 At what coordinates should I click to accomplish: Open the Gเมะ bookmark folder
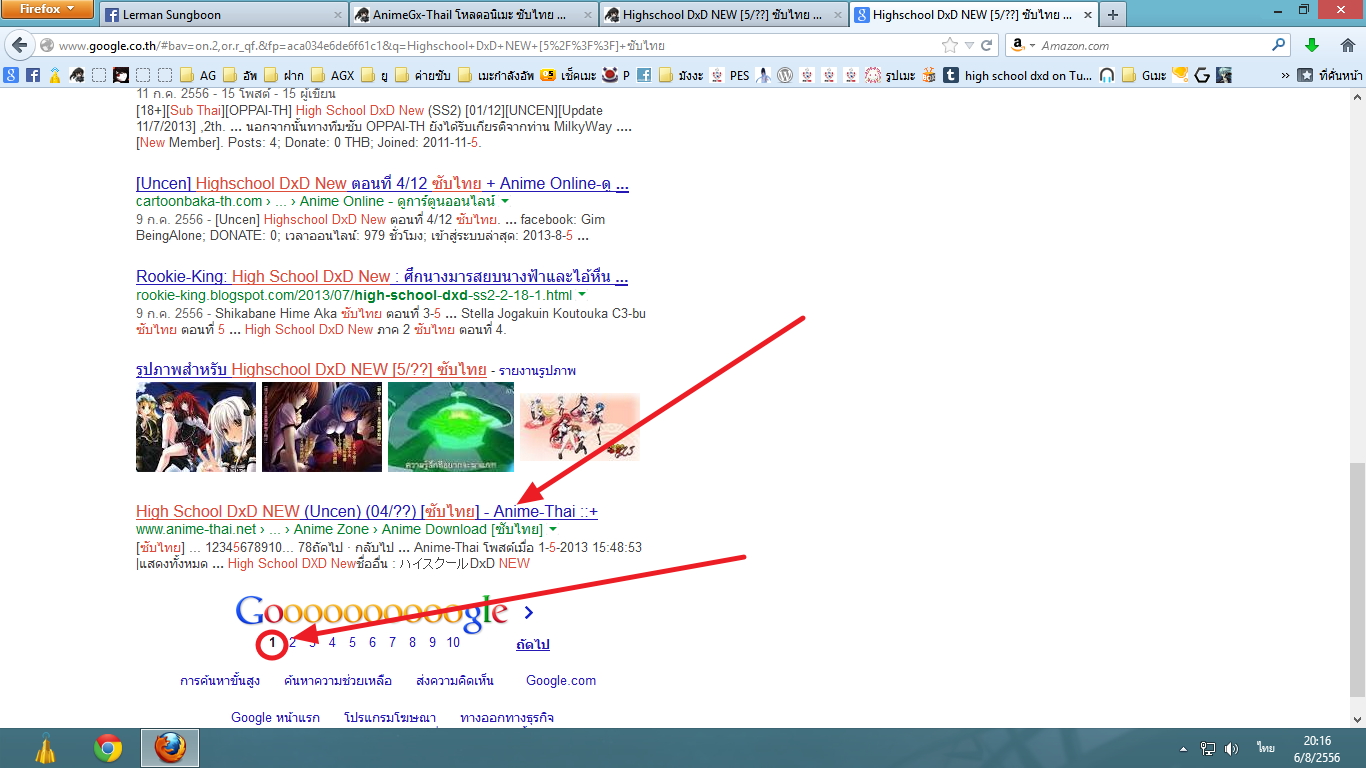pyautogui.click(x=1144, y=75)
